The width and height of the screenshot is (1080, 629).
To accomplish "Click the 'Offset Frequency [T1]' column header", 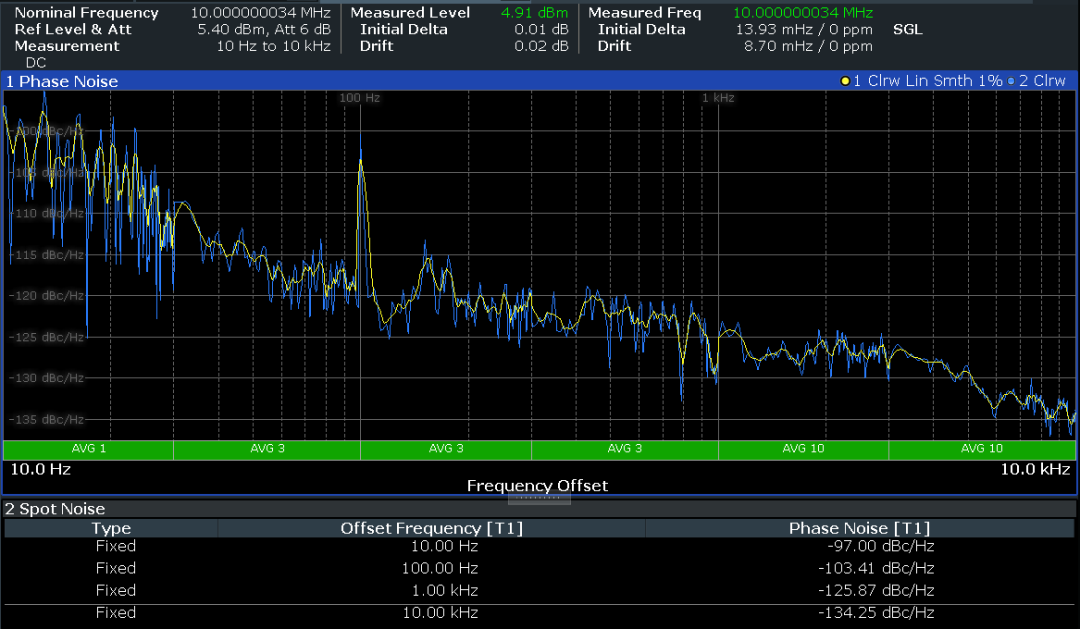I will point(431,528).
